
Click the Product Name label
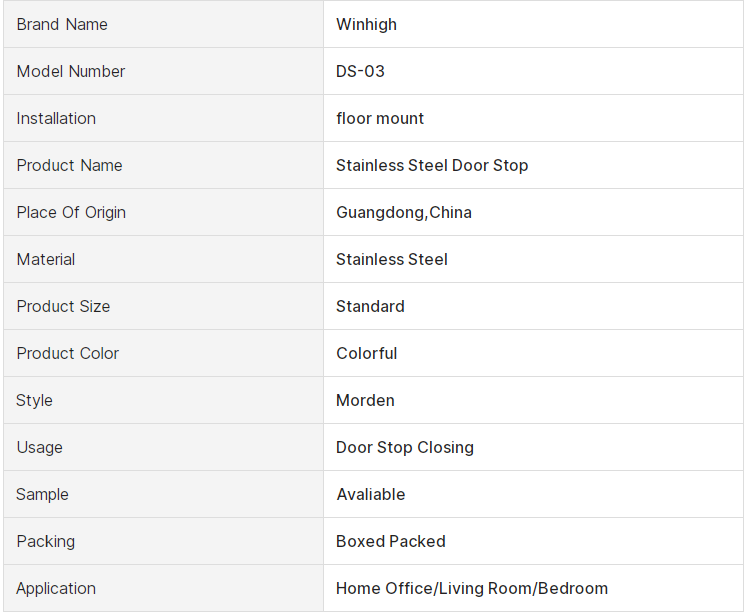coord(69,165)
